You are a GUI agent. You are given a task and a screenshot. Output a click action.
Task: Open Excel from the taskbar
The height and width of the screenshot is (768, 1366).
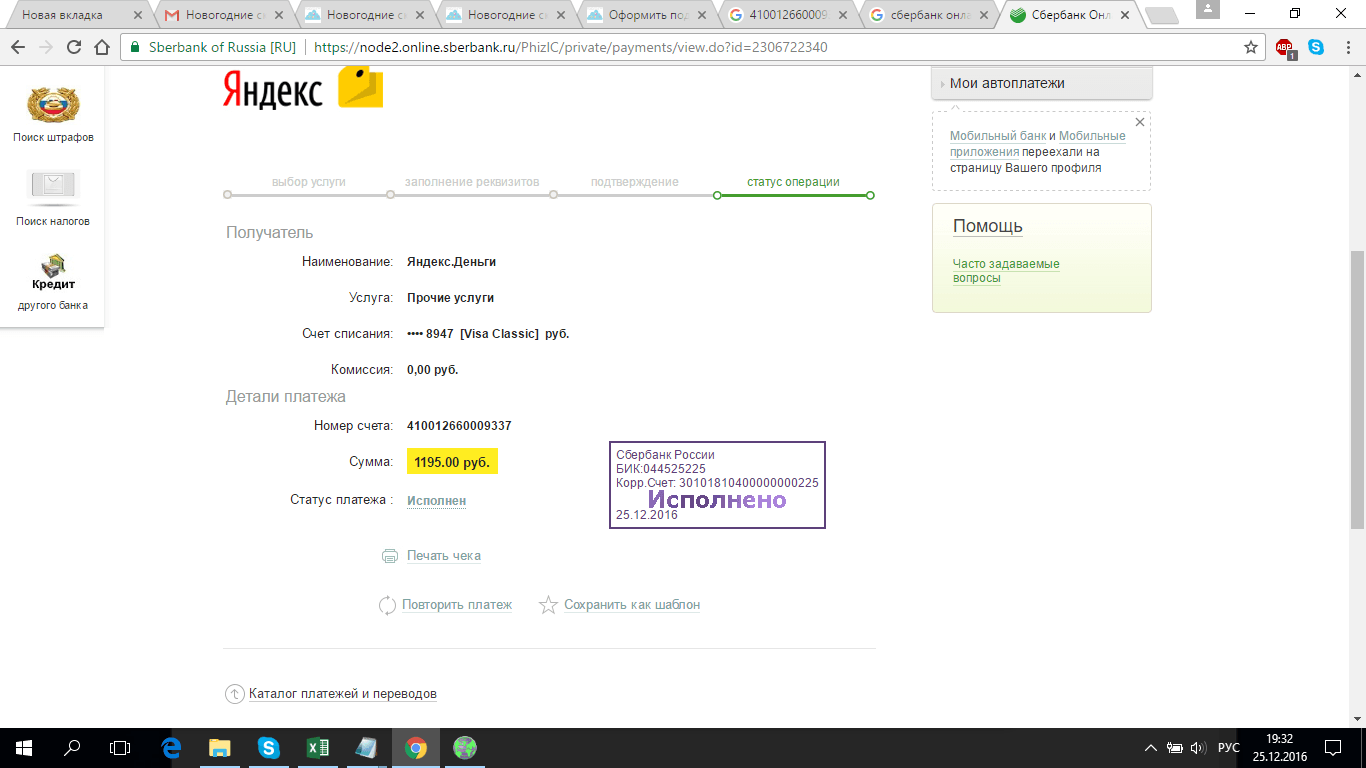coord(318,747)
